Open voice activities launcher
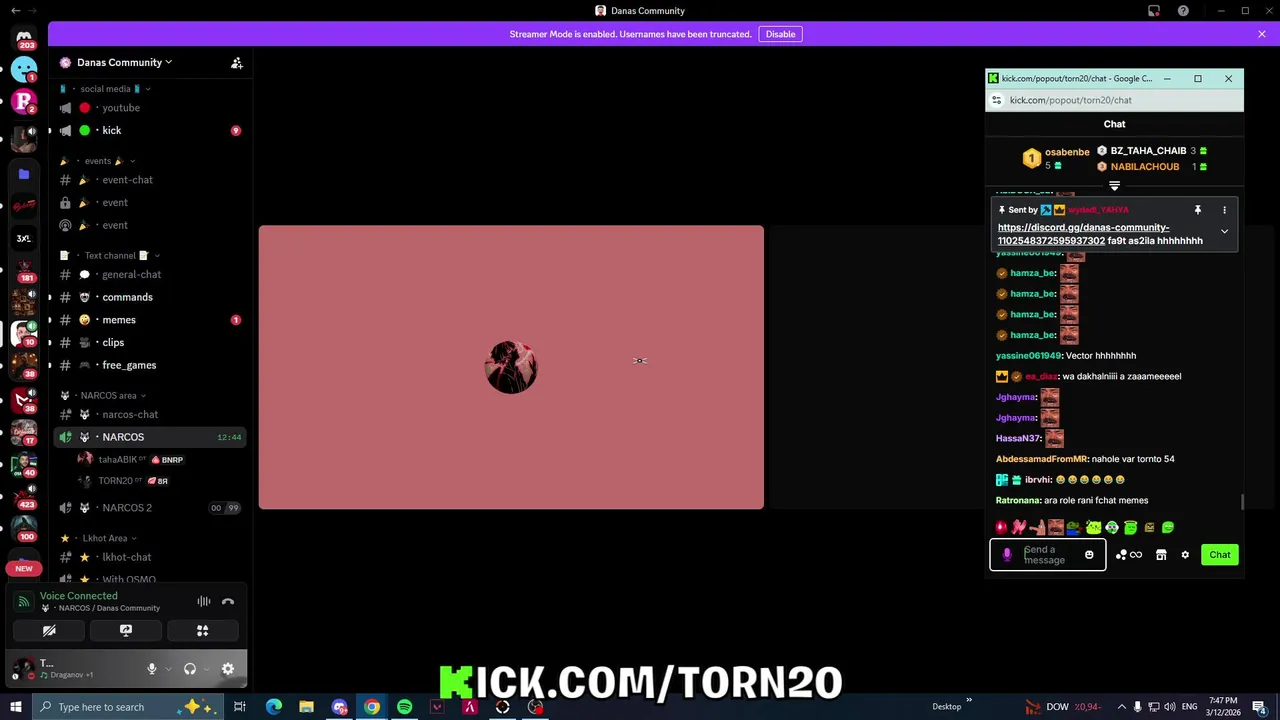The height and width of the screenshot is (720, 1280). [x=203, y=631]
